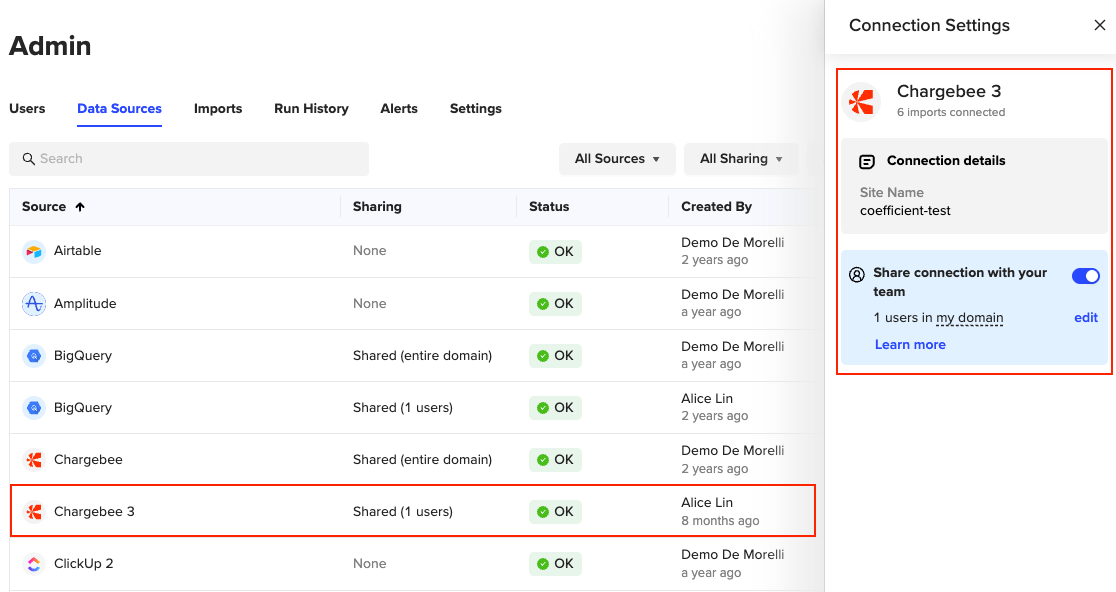The image size is (1116, 592).
Task: Click the Chargebee 3 row icon
Action: point(34,512)
